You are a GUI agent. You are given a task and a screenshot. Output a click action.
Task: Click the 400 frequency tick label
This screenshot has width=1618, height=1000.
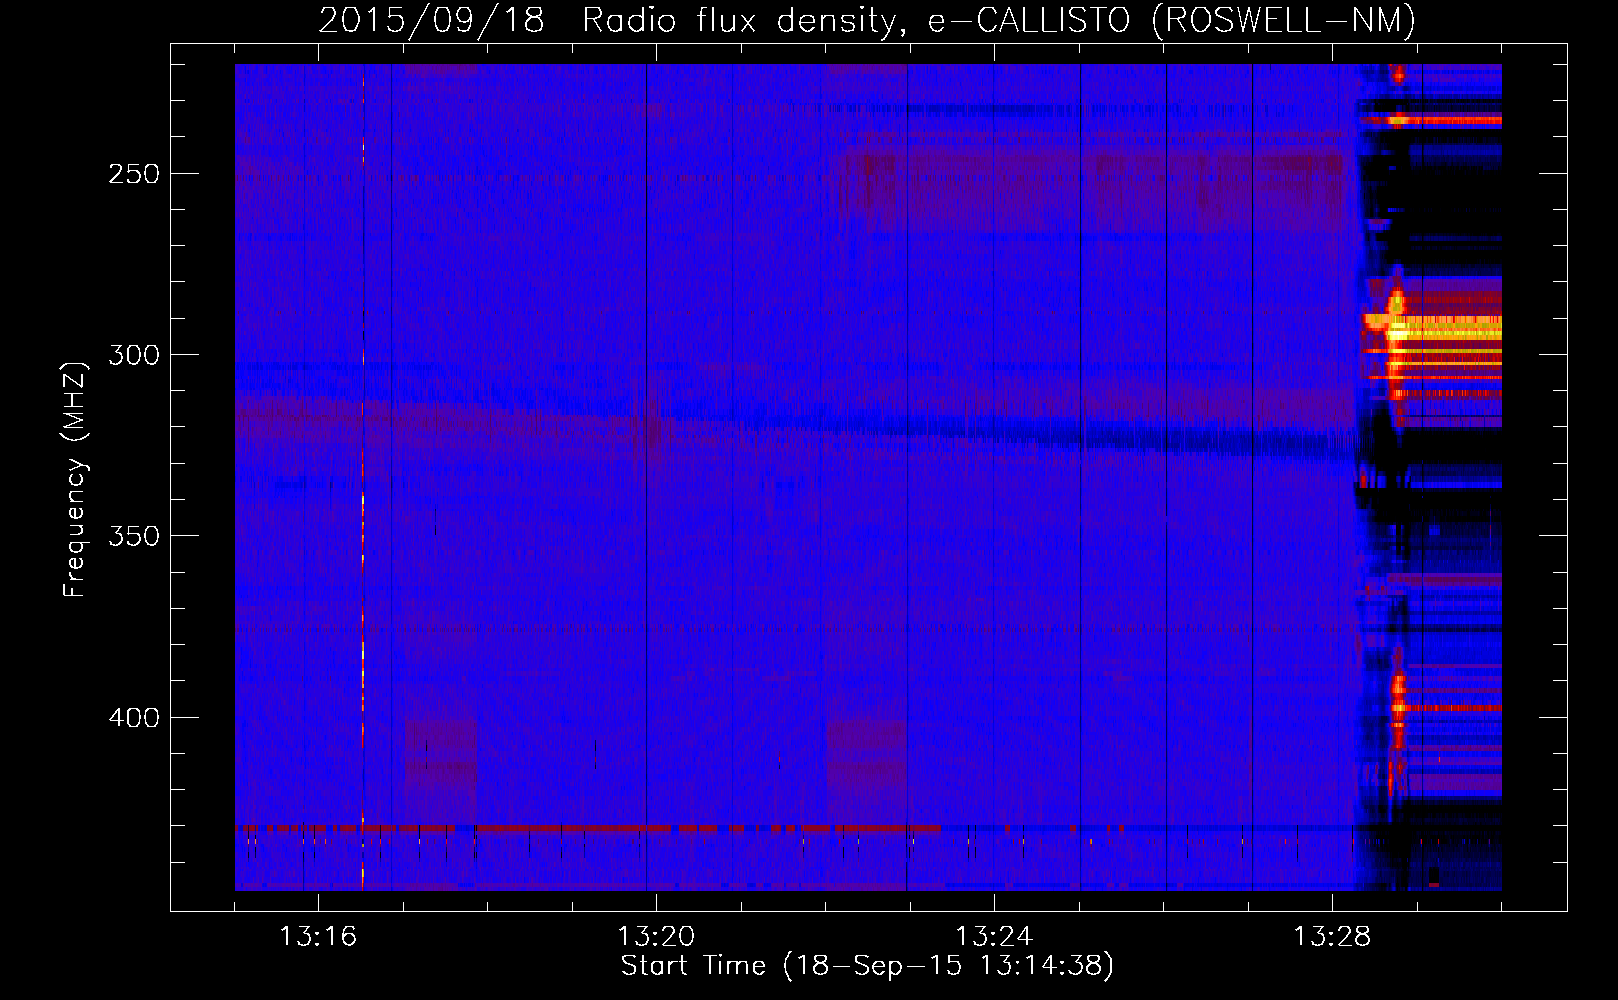(x=134, y=718)
